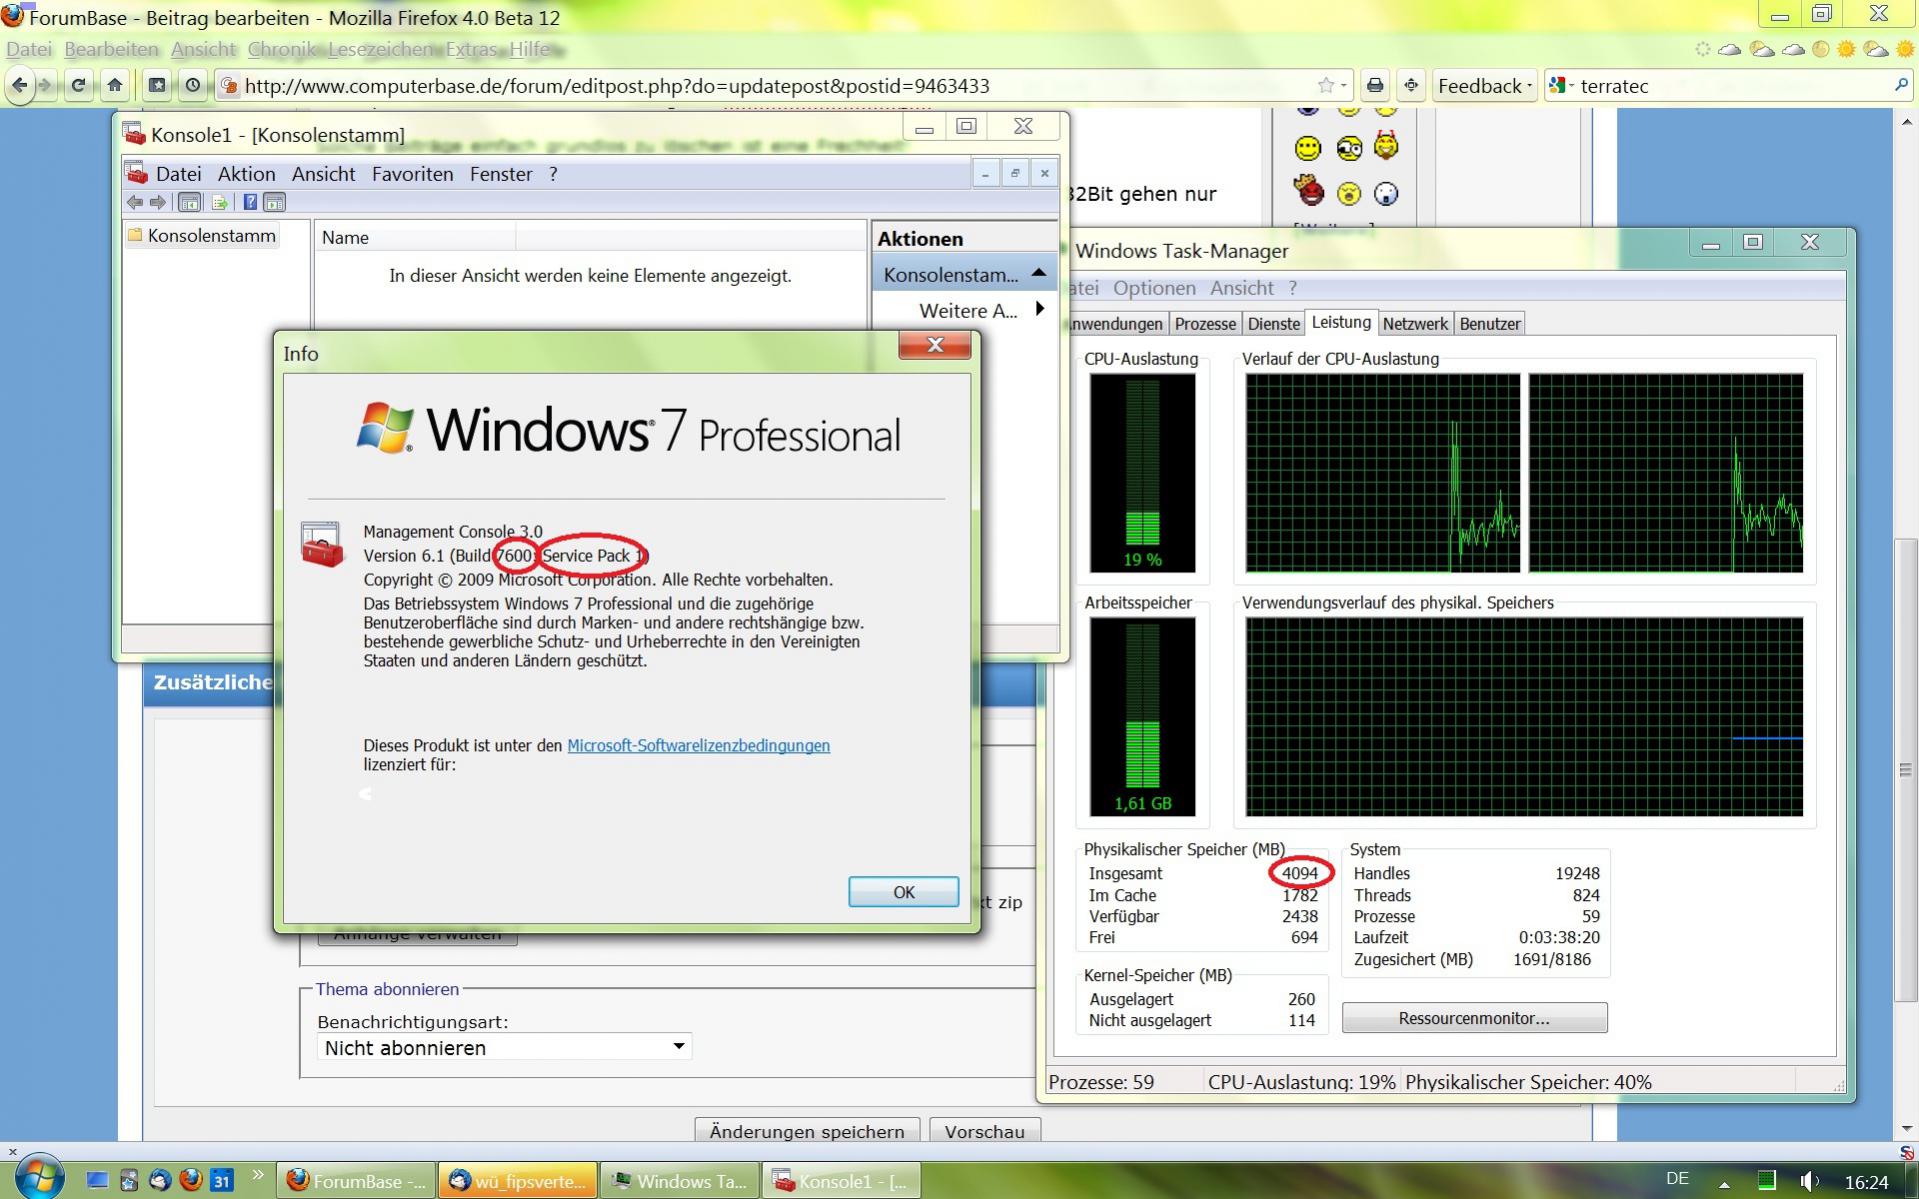Insert the devil-horned laughing smiley
1919x1199 pixels.
click(x=1386, y=147)
